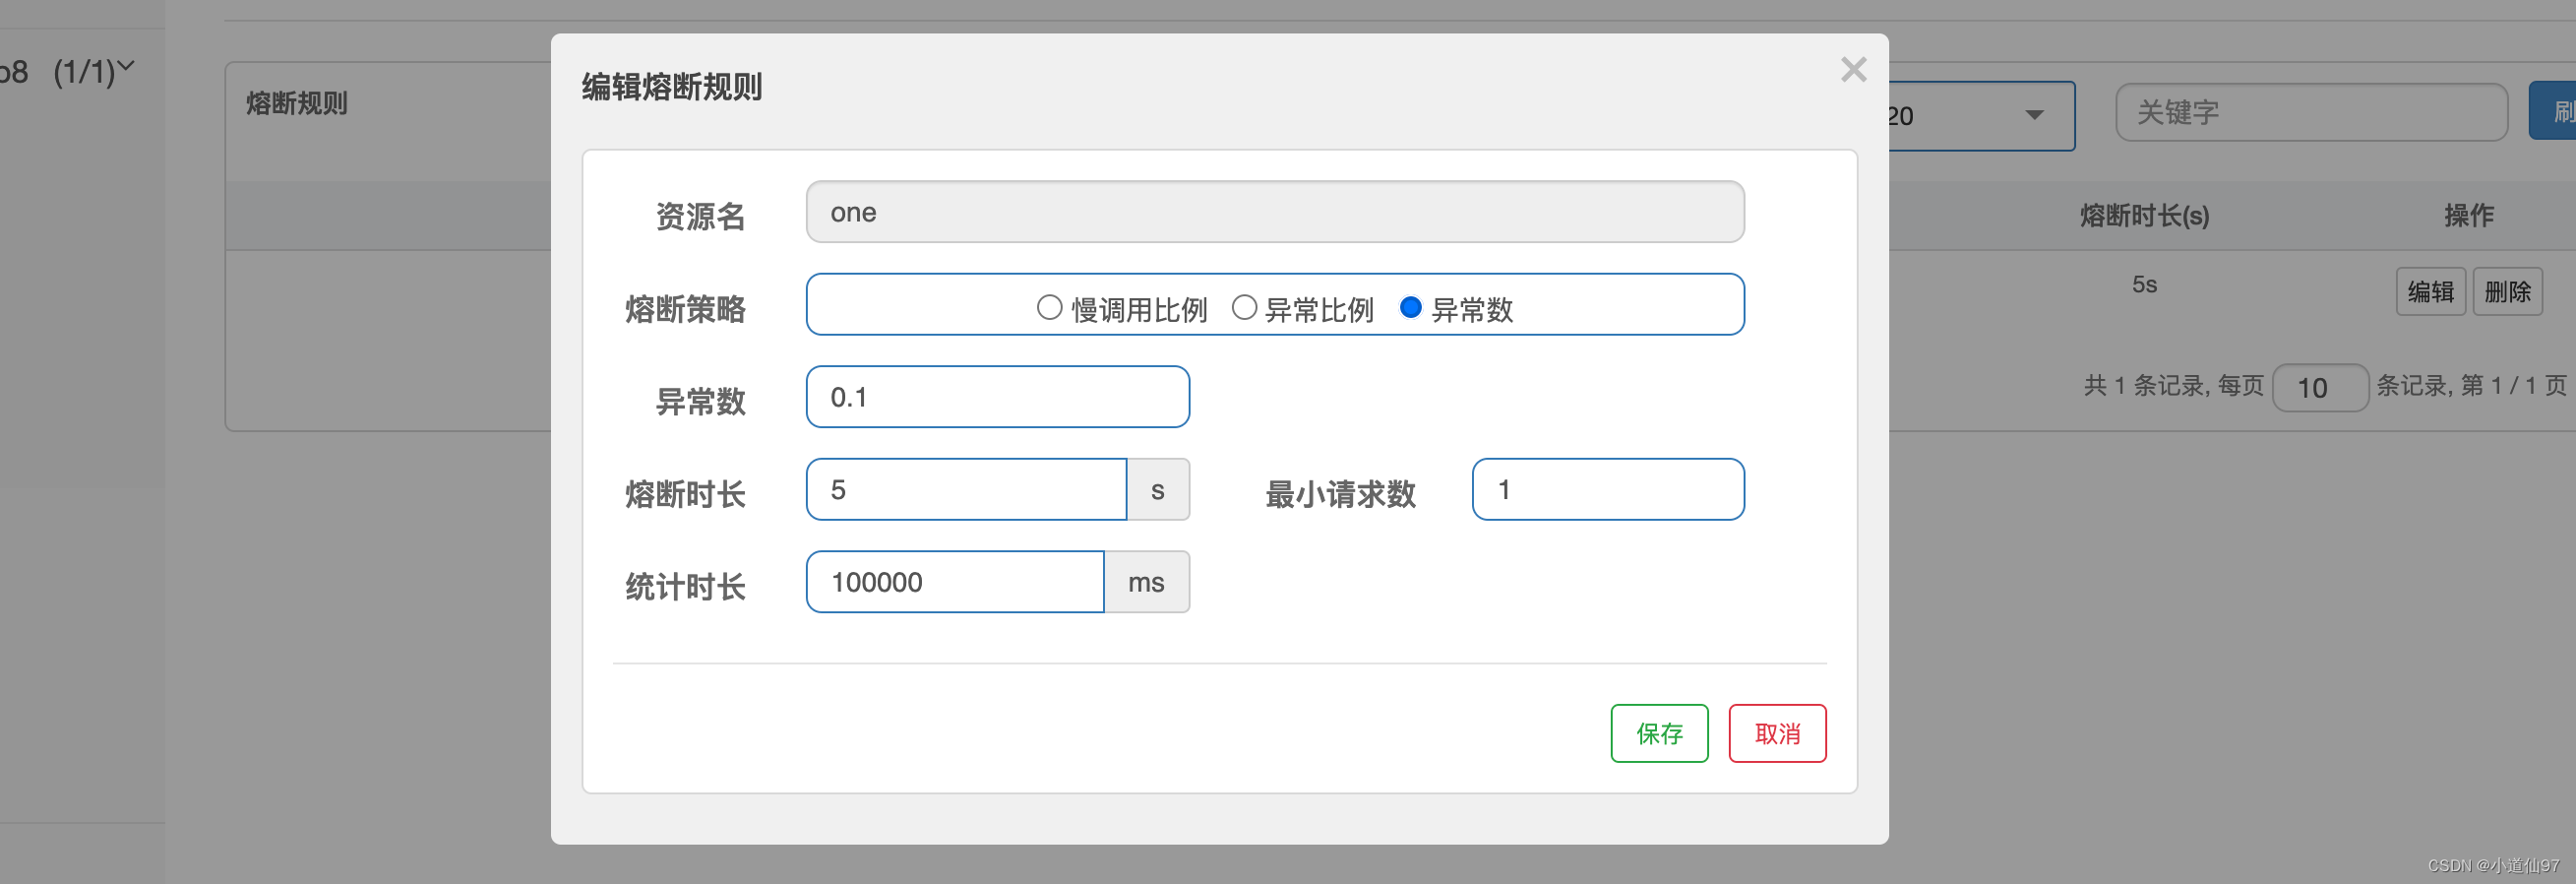
Task: Open the page-size dropdown showing 20
Action: point(1981,116)
